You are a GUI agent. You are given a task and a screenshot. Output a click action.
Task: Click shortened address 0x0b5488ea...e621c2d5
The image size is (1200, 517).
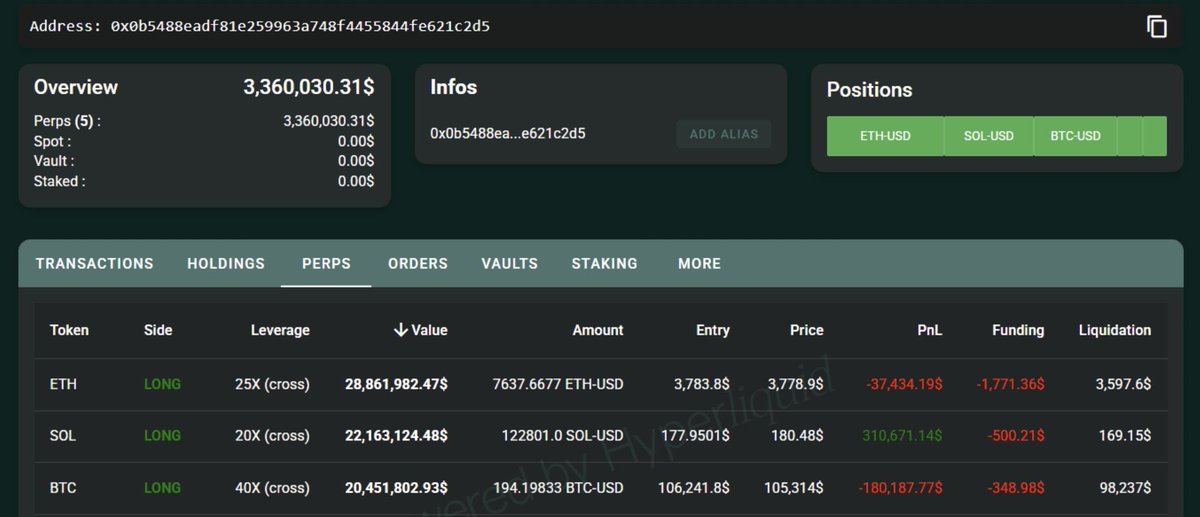[x=508, y=133]
